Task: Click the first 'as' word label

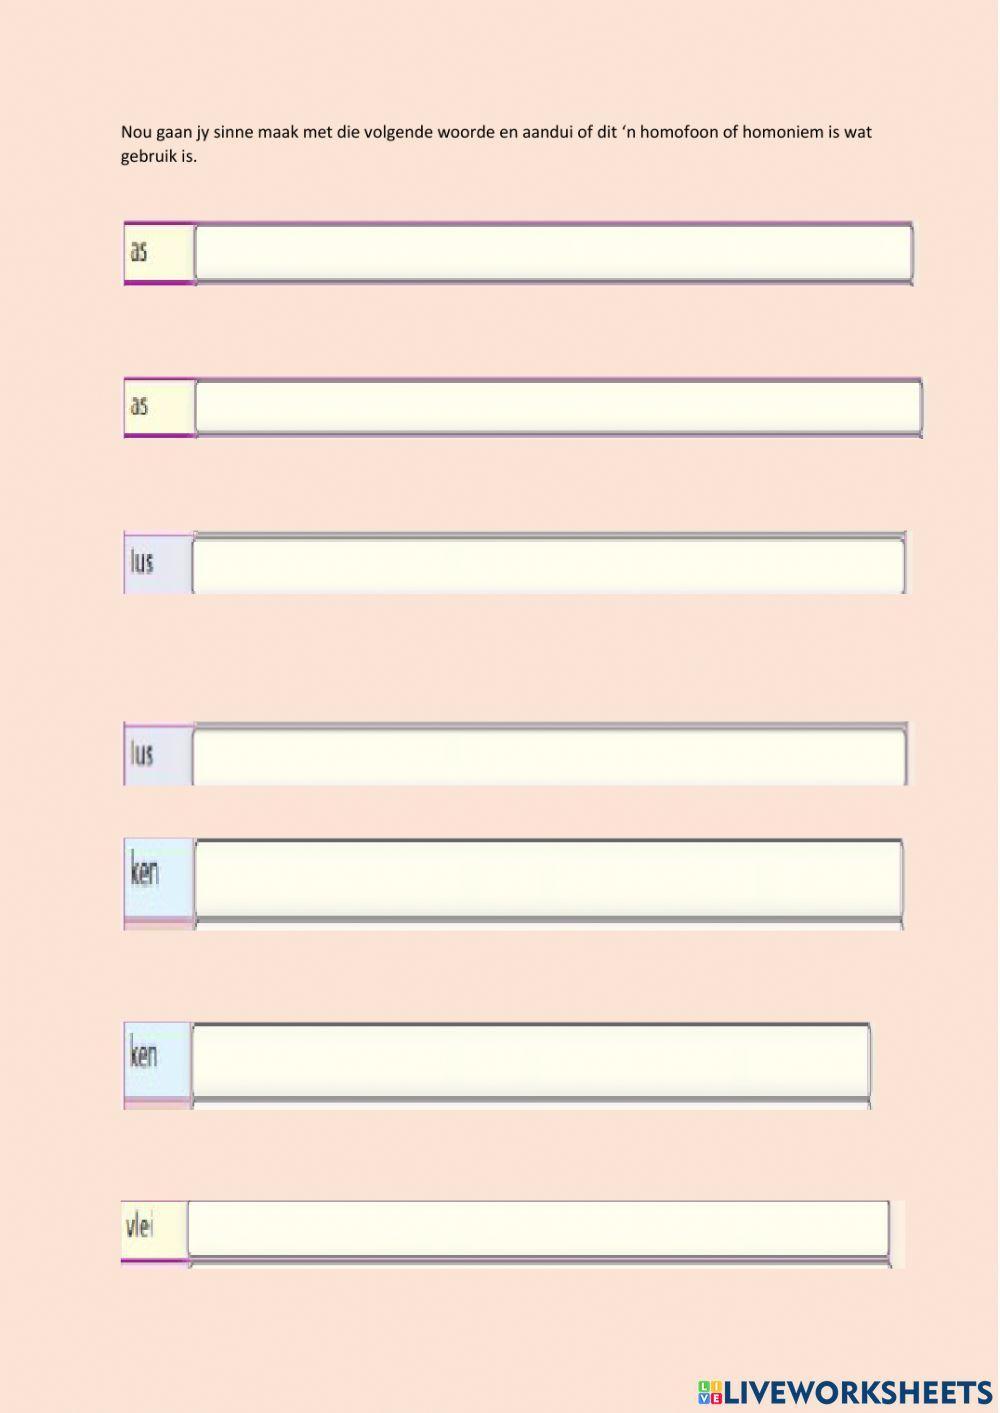Action: [139, 251]
